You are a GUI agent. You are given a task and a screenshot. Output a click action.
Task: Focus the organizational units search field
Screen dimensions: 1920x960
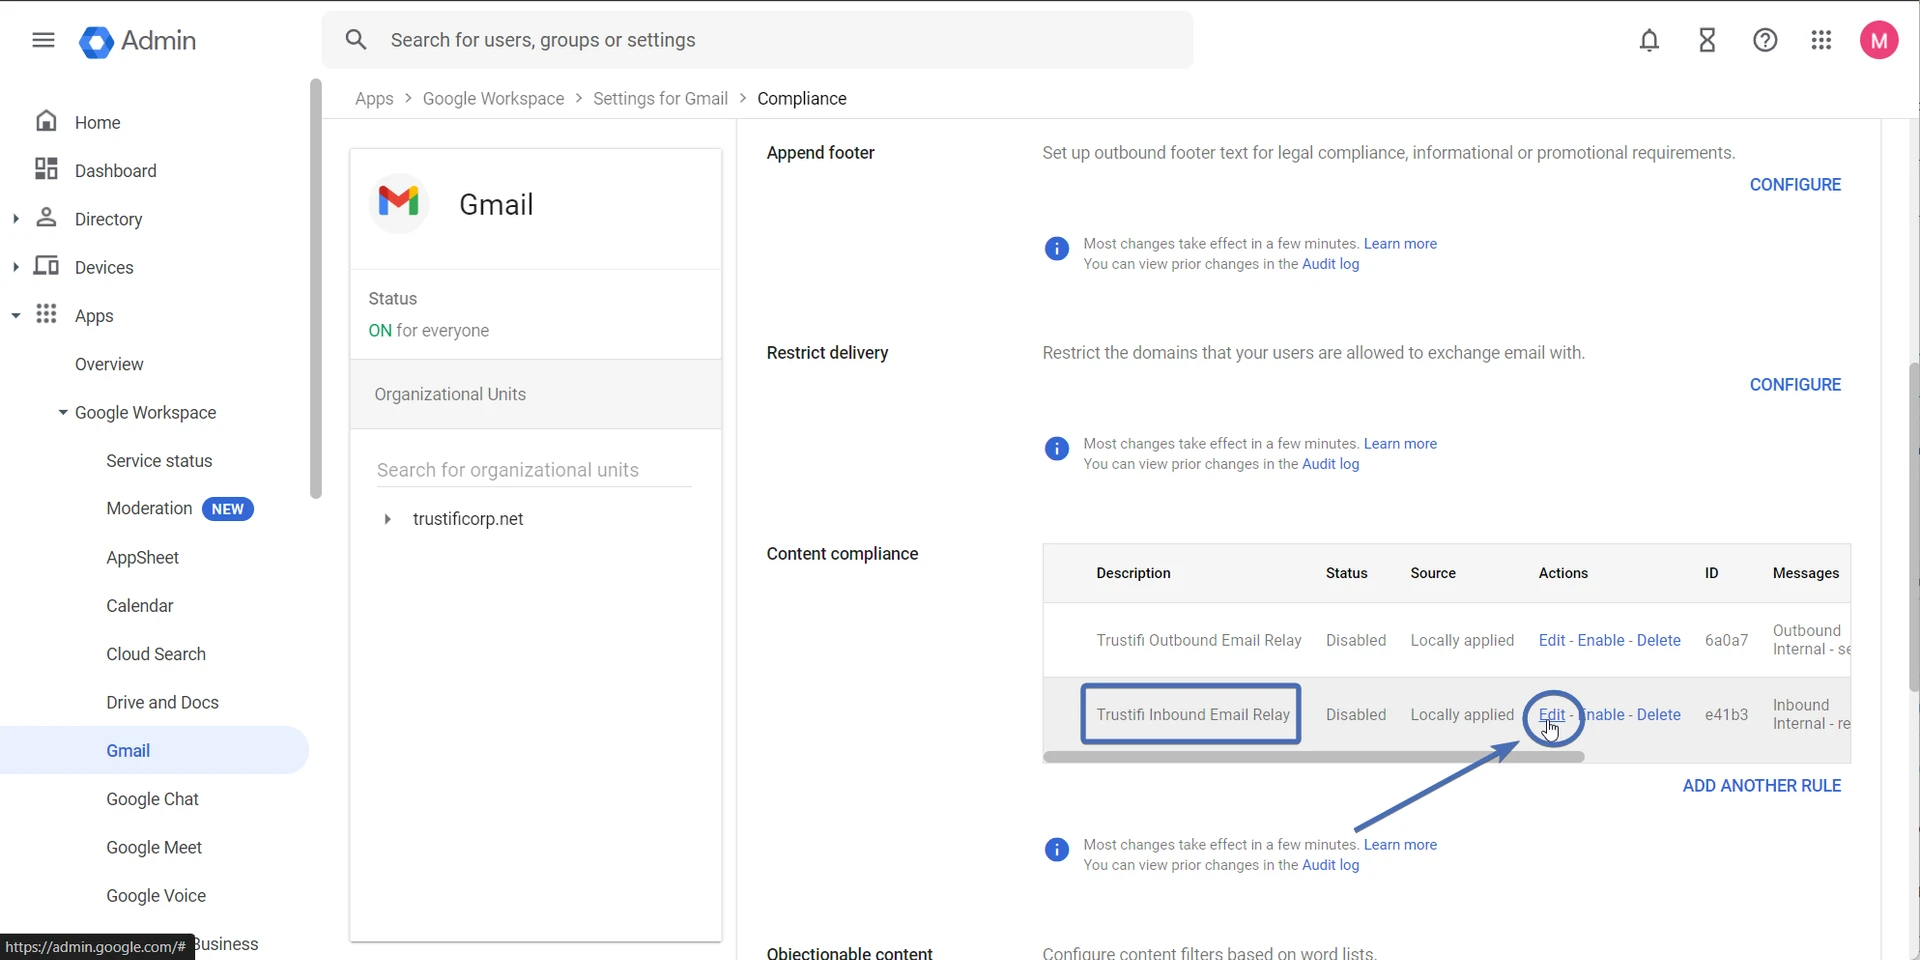533,470
